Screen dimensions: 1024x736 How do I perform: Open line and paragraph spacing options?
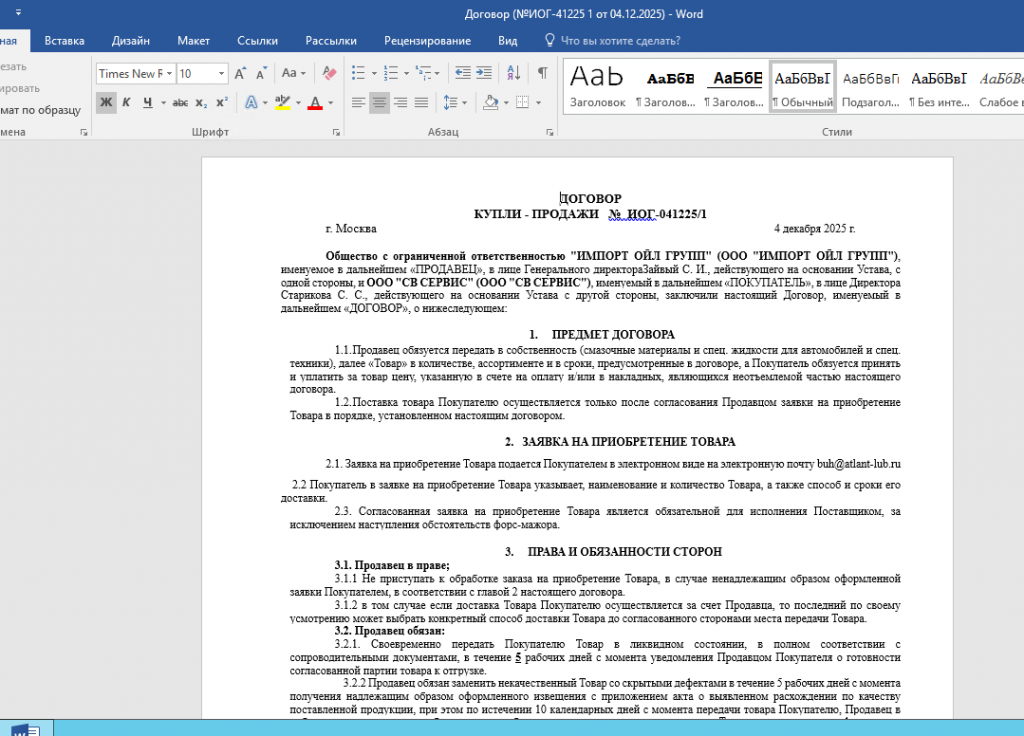click(451, 103)
